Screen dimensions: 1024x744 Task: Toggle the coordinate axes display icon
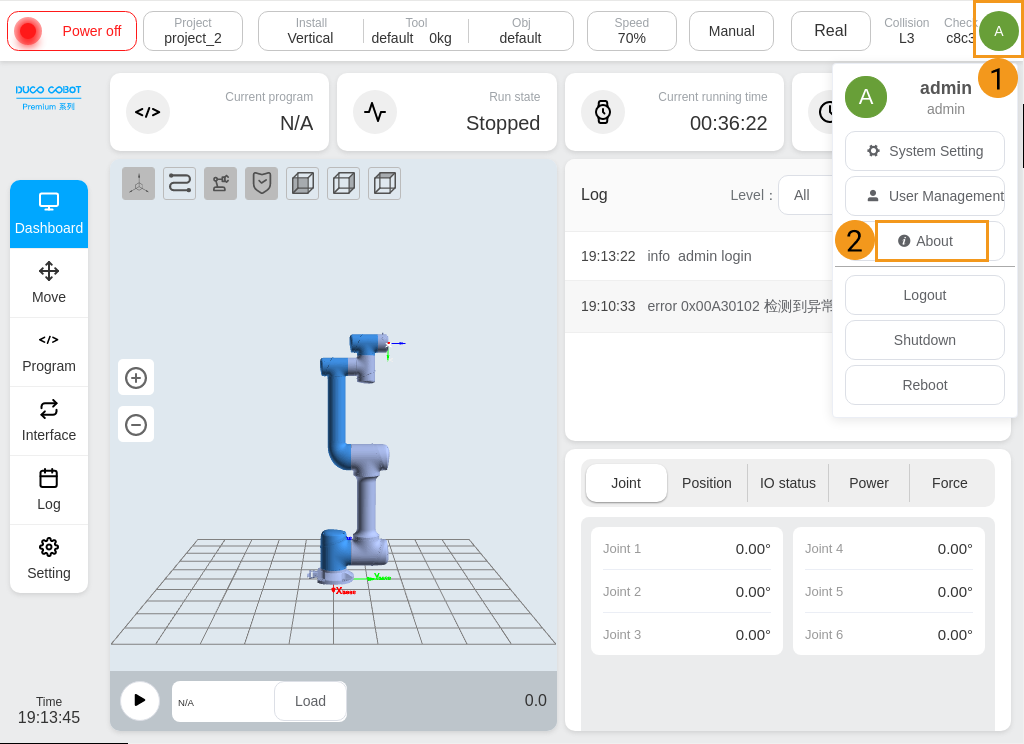(x=138, y=183)
